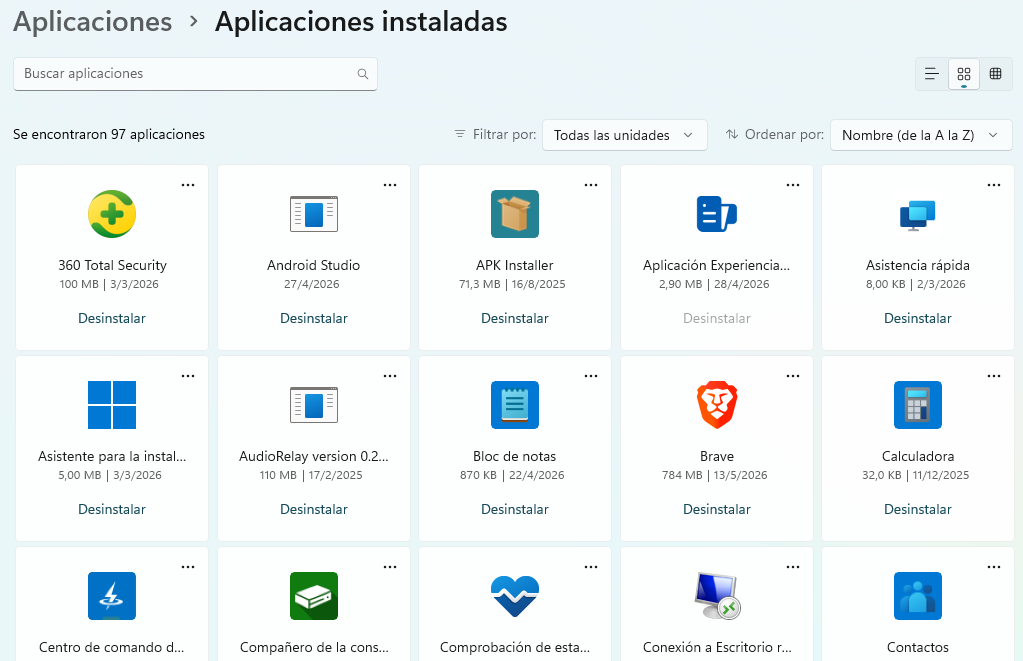1023x661 pixels.
Task: Click the Contactos people icon
Action: pyautogui.click(x=917, y=596)
